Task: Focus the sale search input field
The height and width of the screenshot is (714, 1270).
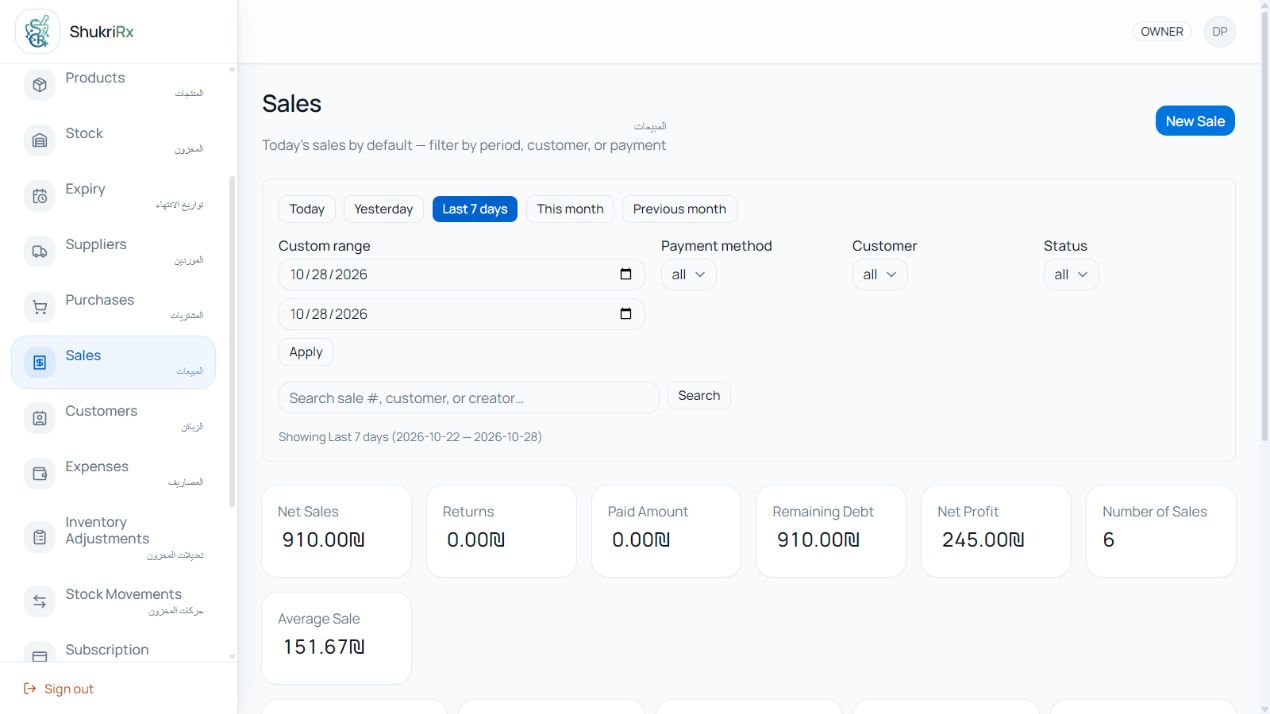Action: pyautogui.click(x=469, y=397)
